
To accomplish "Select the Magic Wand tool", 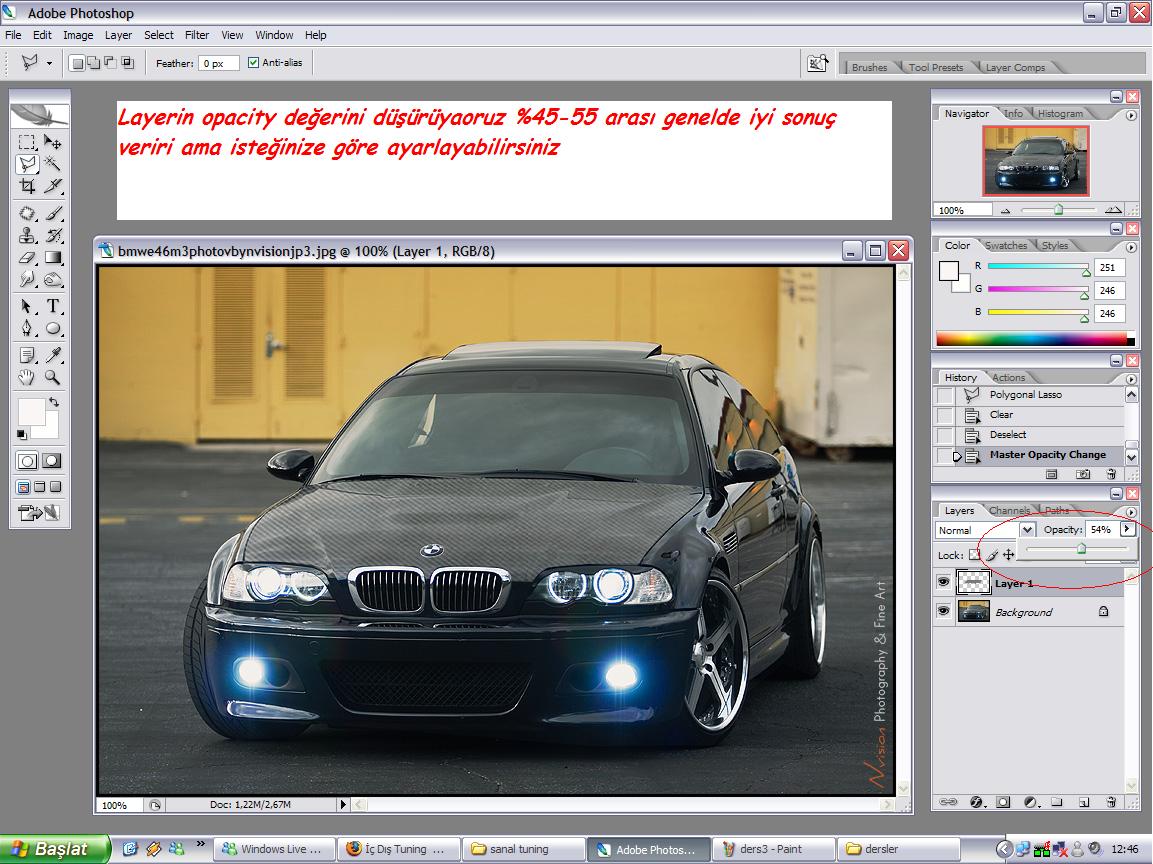I will click(52, 164).
